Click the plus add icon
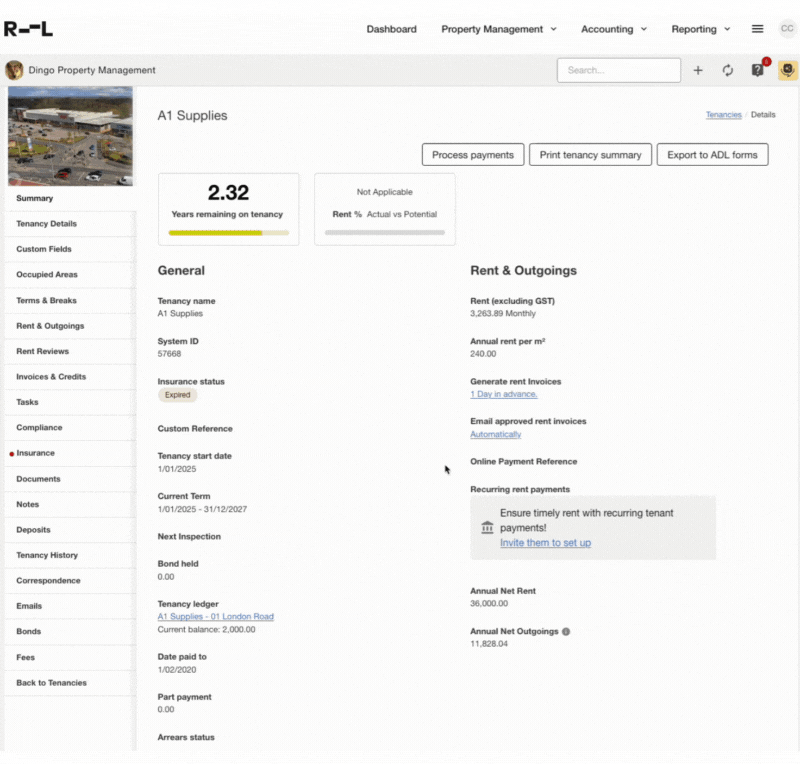 [x=698, y=70]
